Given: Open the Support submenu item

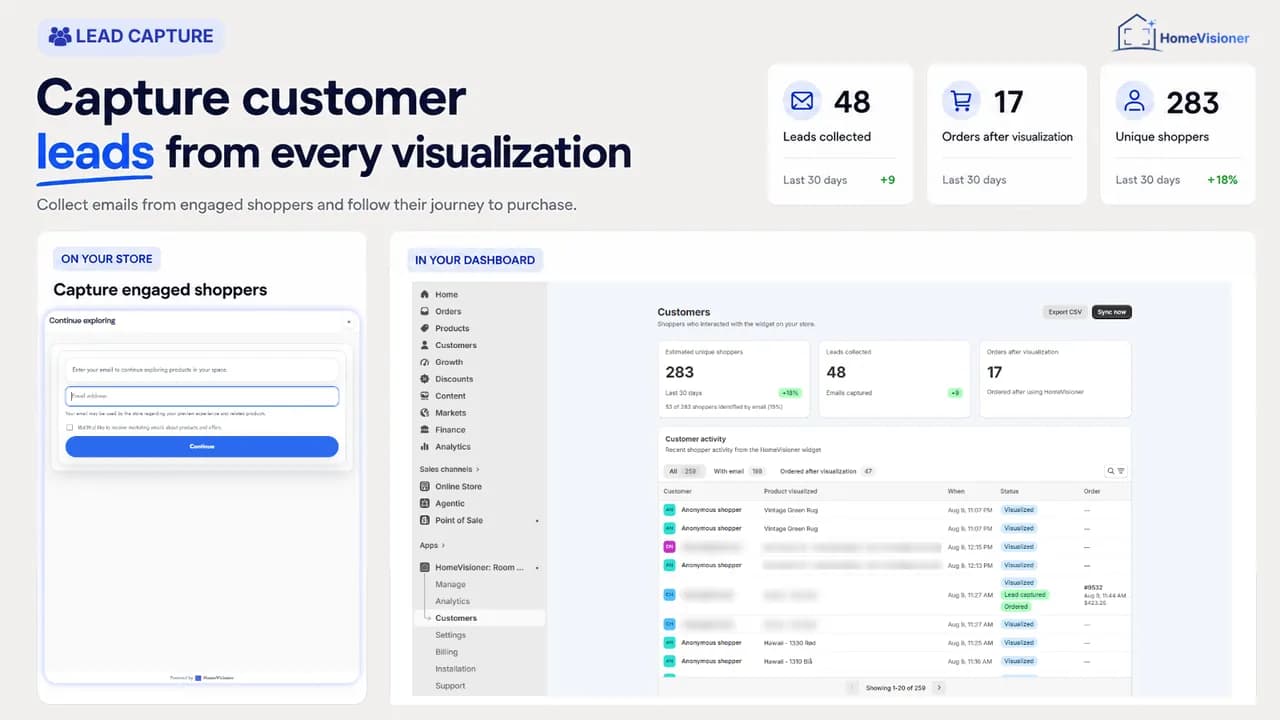Looking at the screenshot, I should tap(451, 686).
